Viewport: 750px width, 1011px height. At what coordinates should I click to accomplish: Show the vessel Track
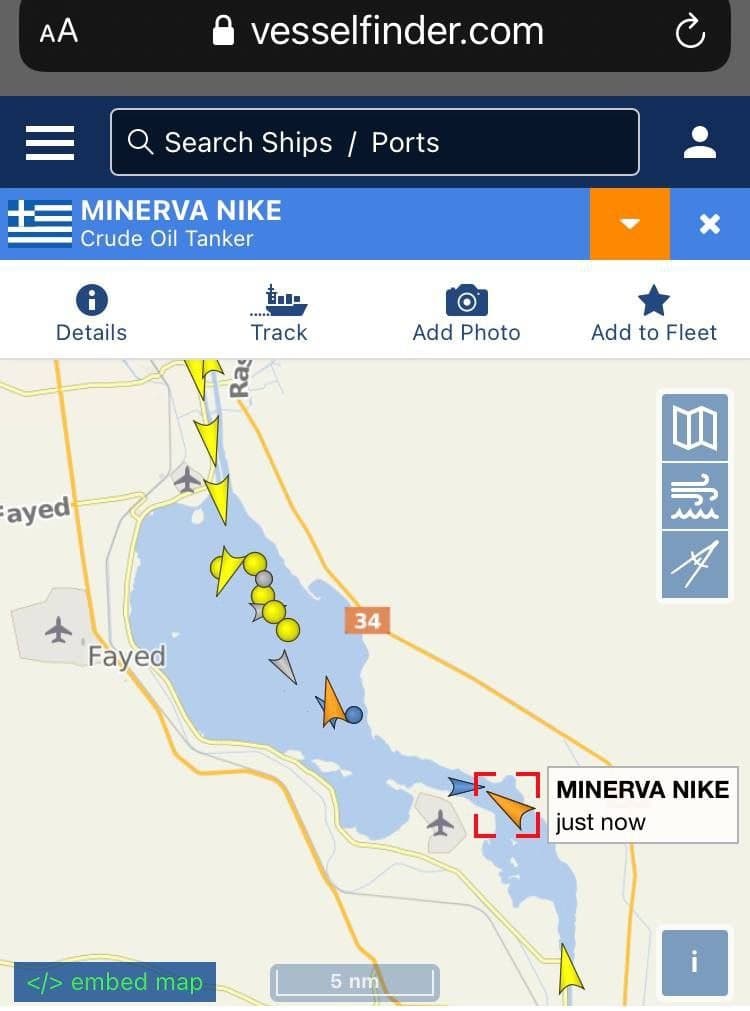279,313
